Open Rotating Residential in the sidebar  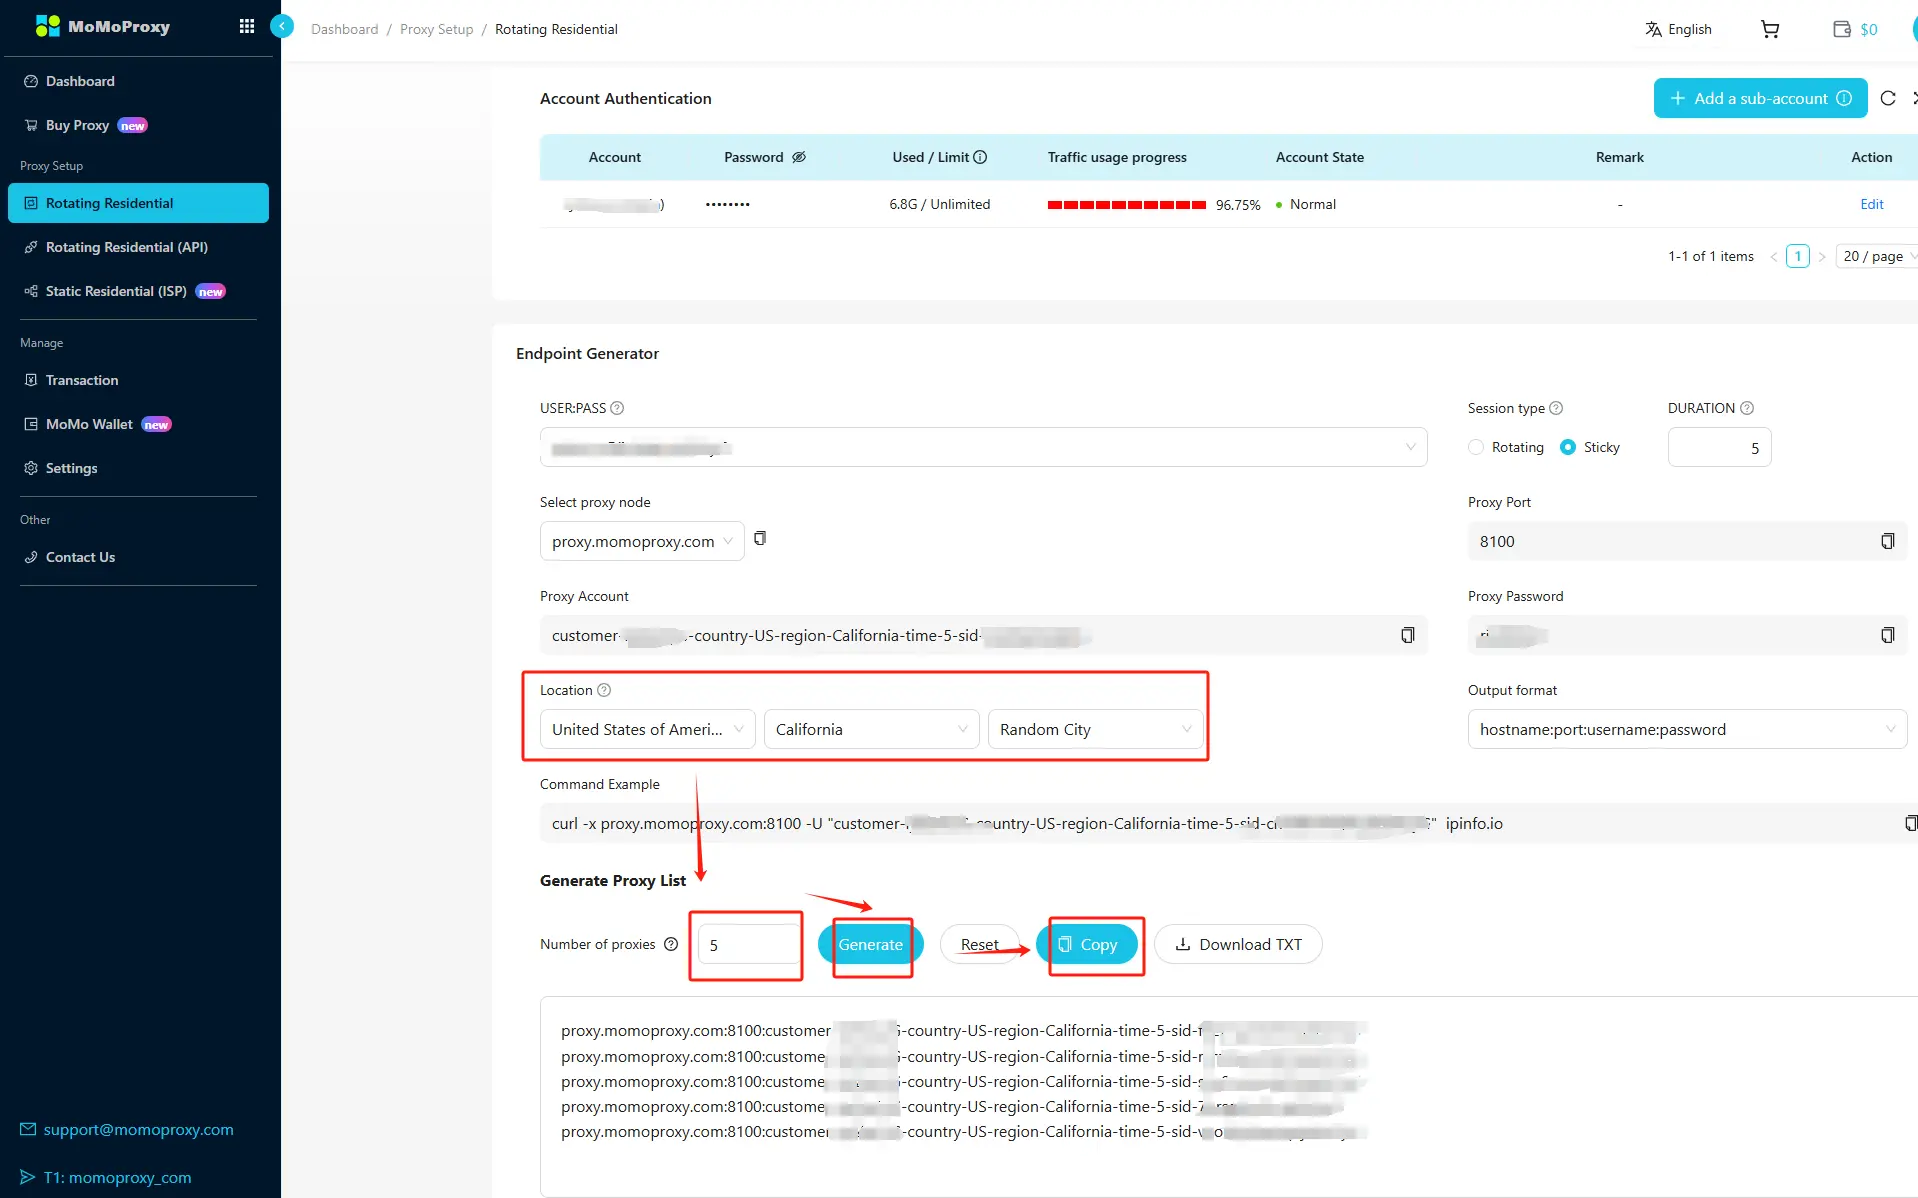point(138,203)
